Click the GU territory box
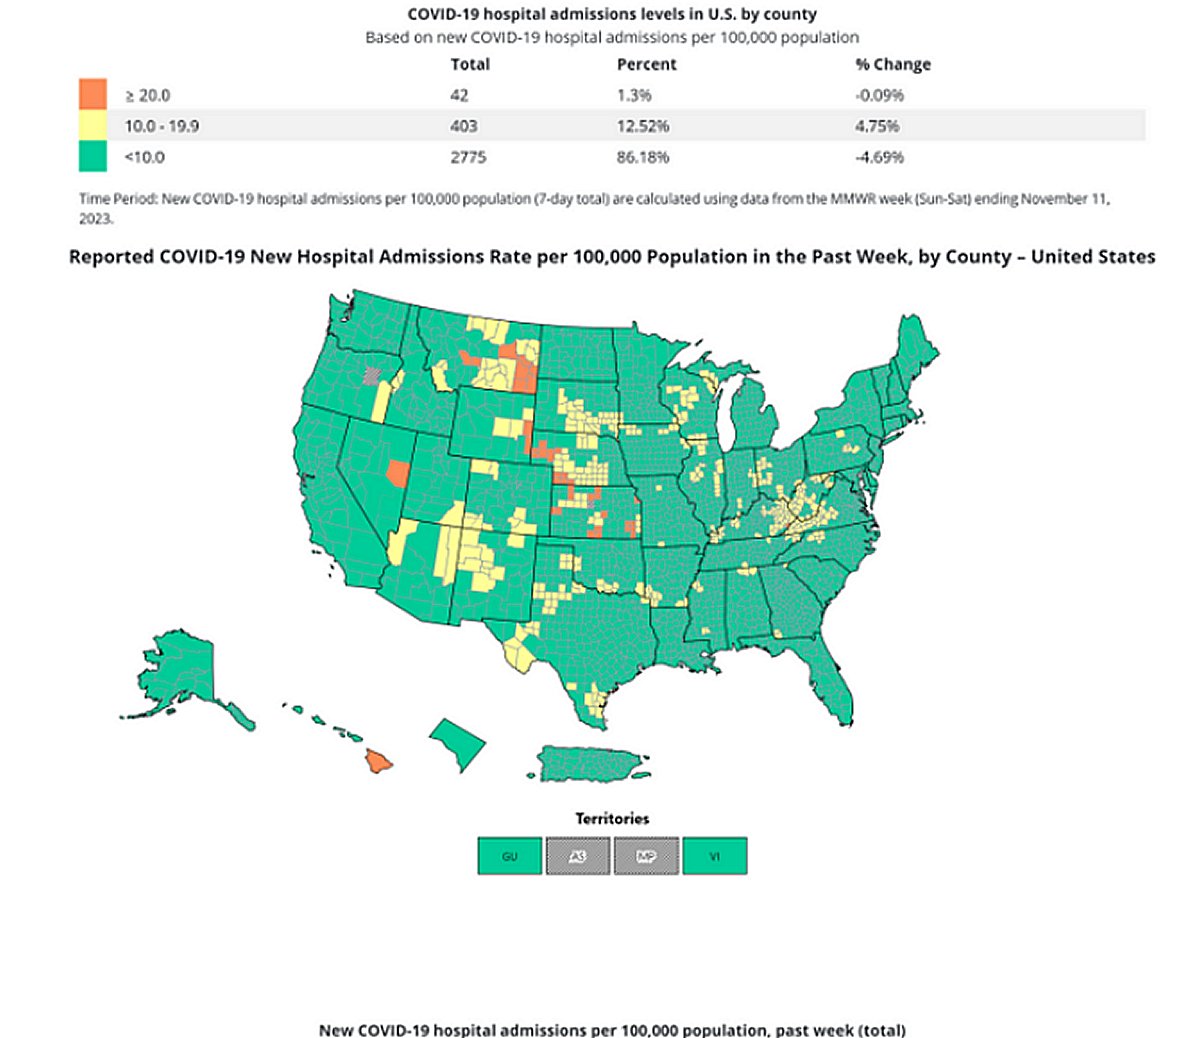 pyautogui.click(x=510, y=856)
